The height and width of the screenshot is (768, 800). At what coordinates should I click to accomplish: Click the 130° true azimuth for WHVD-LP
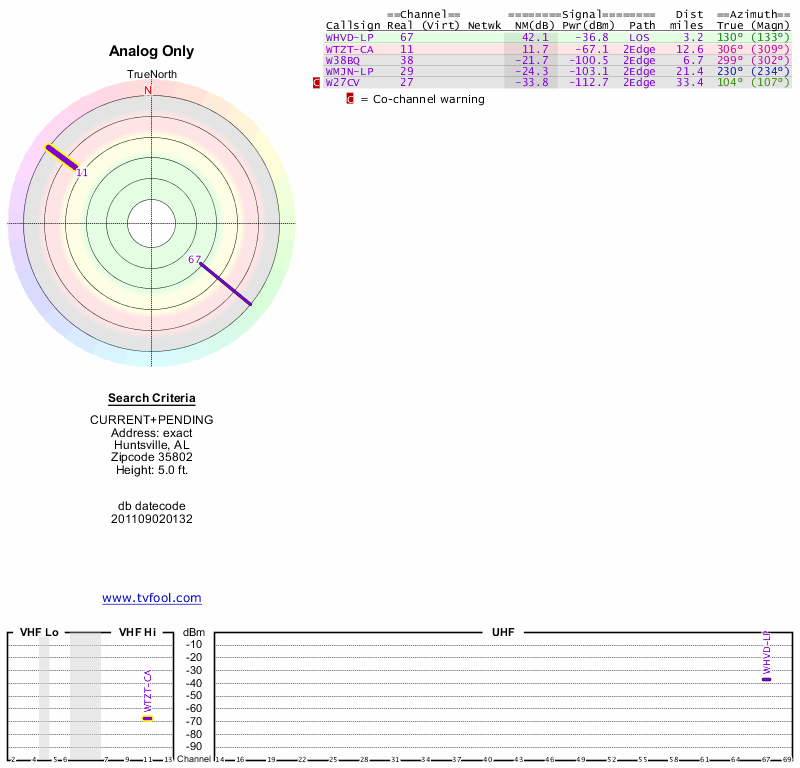tap(730, 38)
